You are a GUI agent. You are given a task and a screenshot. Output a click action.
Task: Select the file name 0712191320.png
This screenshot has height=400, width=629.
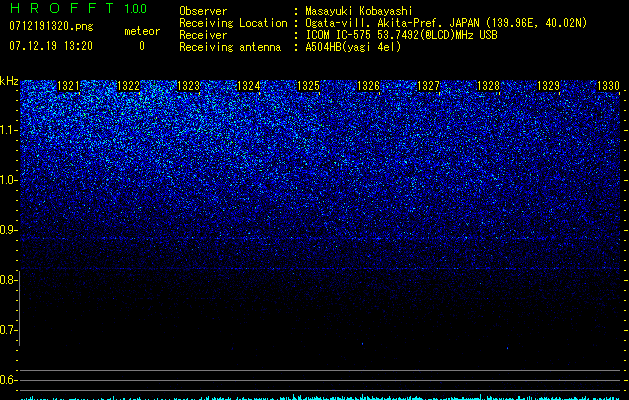pos(51,27)
